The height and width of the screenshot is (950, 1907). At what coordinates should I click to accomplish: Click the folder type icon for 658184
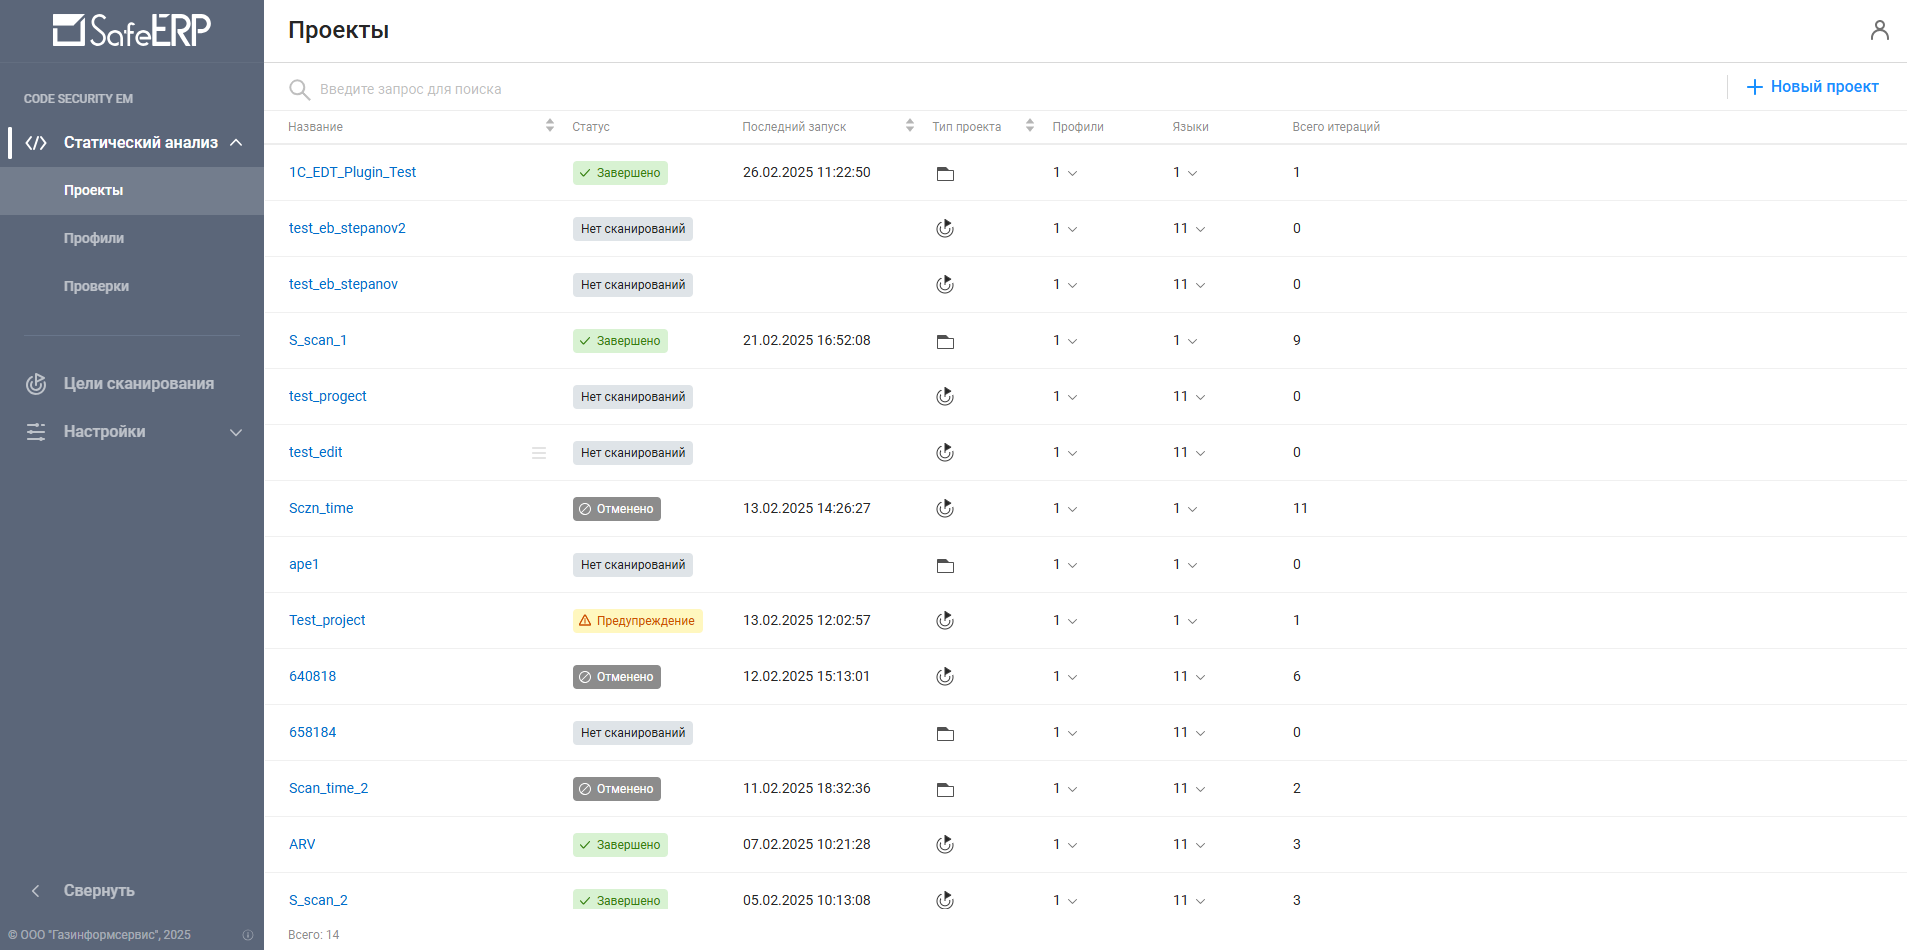coord(945,734)
